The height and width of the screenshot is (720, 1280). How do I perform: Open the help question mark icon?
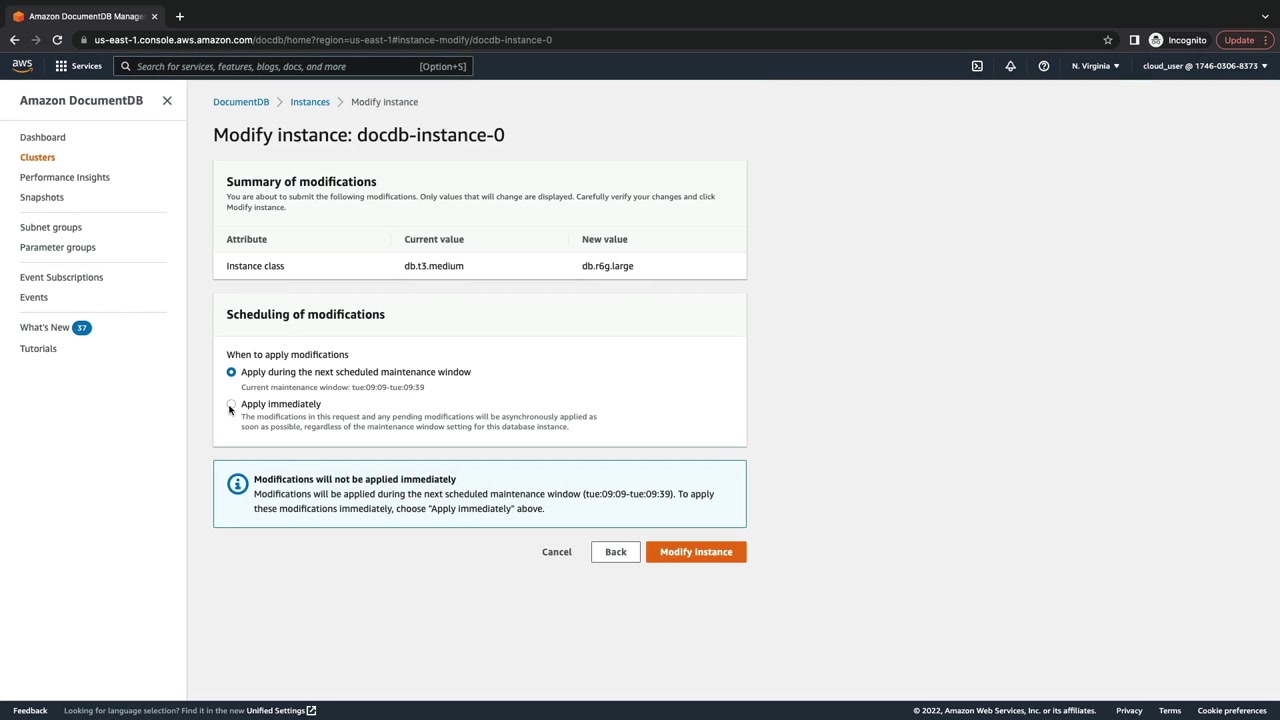(x=1043, y=66)
